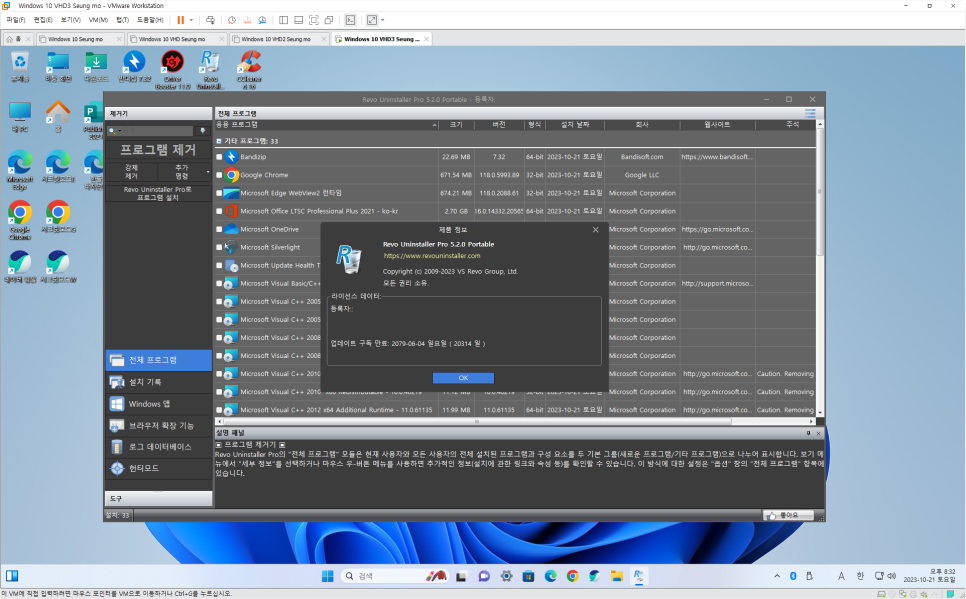Click the VMware revert snapshot icon
966x599 pixels.
247,20
